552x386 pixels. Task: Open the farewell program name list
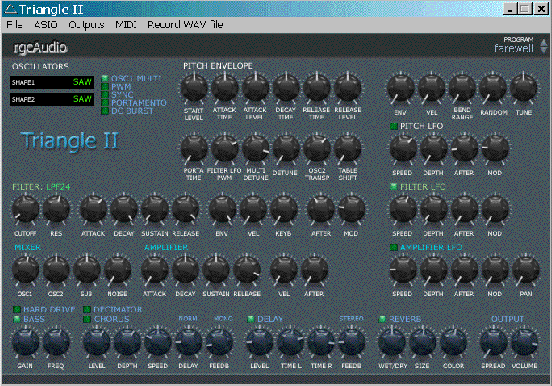(514, 48)
